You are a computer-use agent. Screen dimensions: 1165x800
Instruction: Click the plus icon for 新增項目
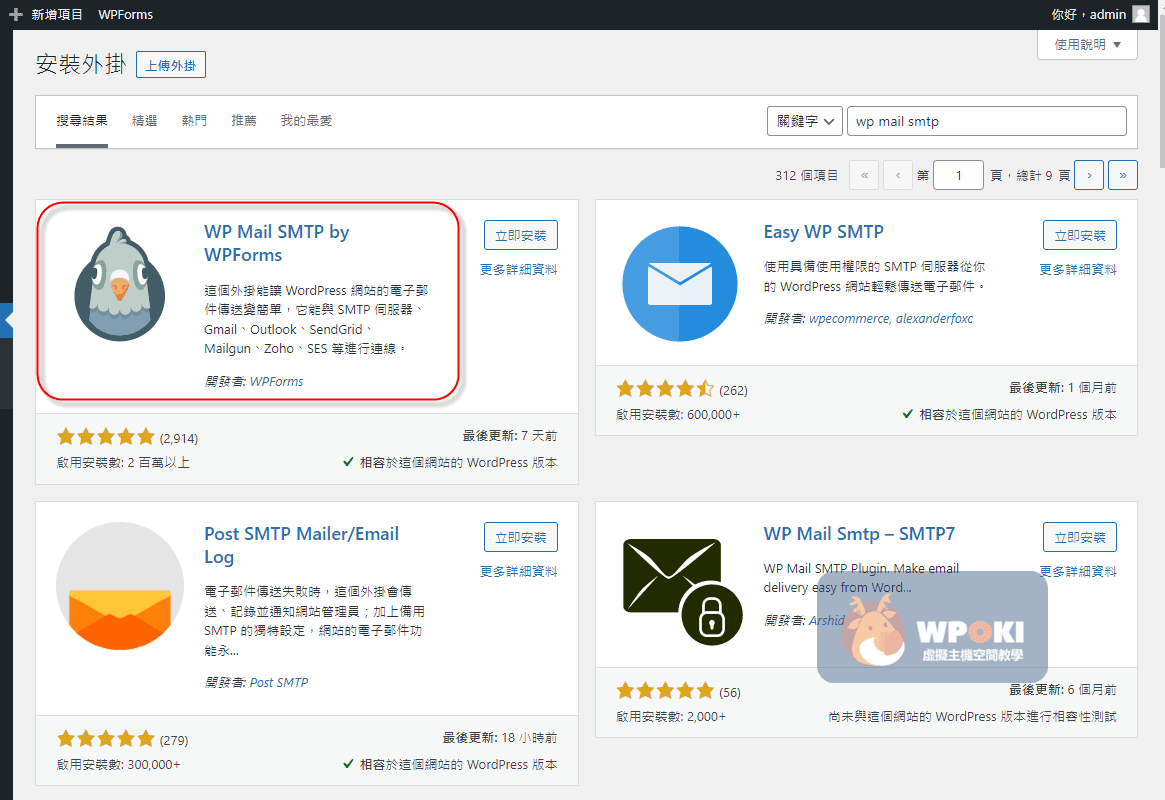coord(15,15)
